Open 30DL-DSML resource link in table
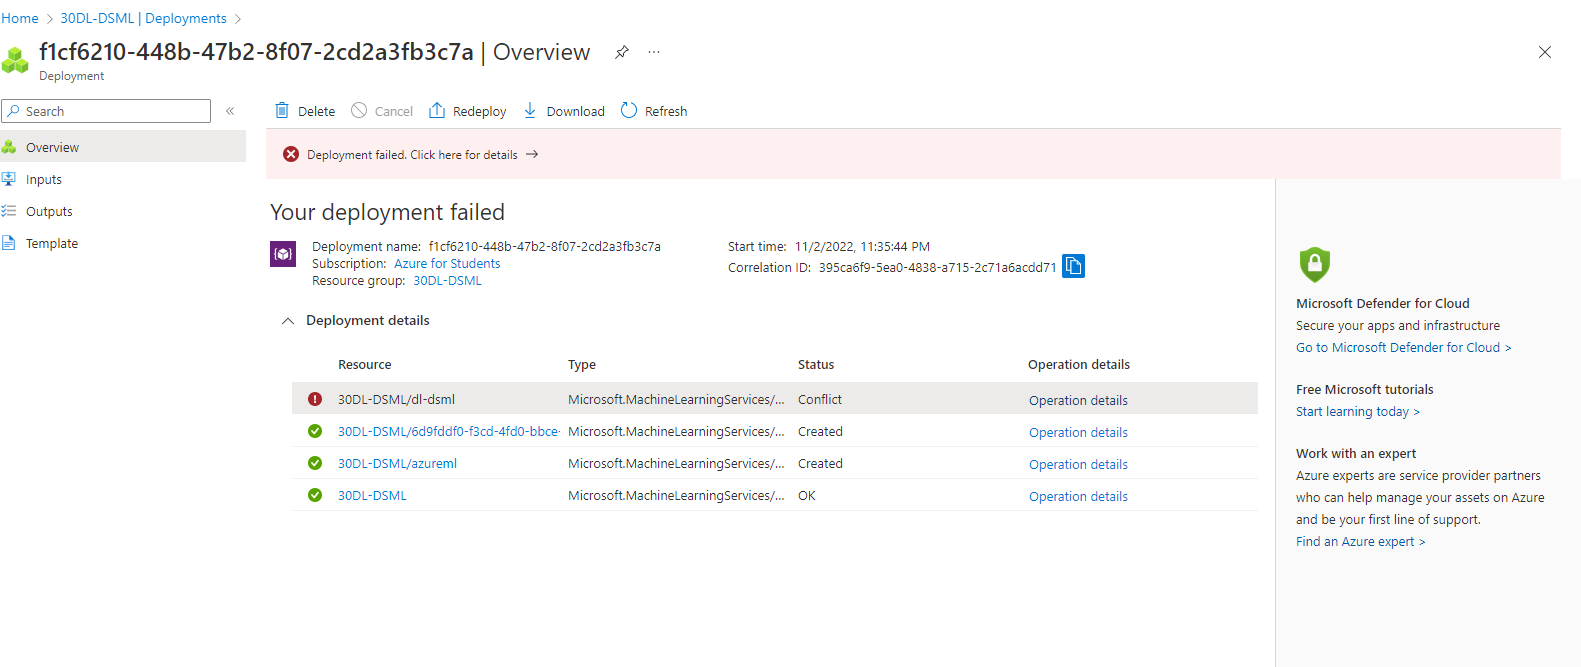This screenshot has width=1581, height=667. pyautogui.click(x=372, y=495)
